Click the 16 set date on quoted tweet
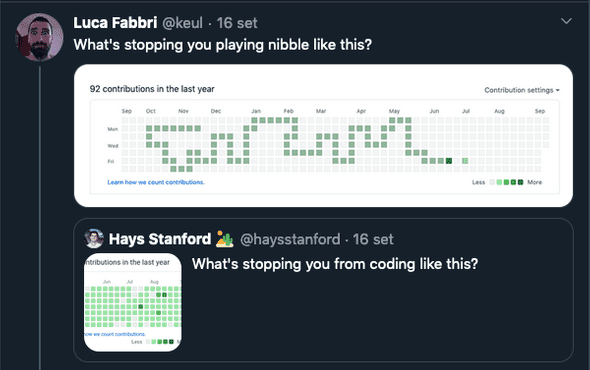This screenshot has height=370, width=590. point(373,239)
